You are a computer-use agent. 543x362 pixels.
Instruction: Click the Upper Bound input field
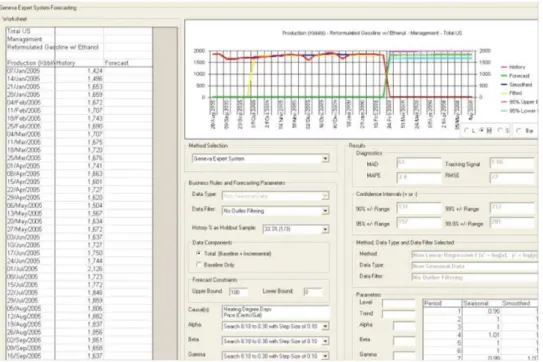tap(239, 292)
